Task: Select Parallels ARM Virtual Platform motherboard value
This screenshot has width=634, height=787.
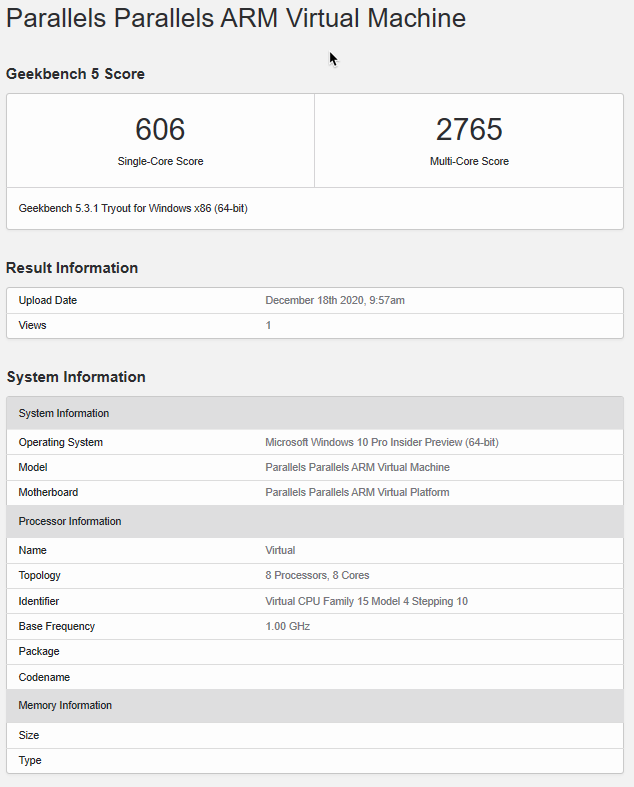Action: (357, 492)
